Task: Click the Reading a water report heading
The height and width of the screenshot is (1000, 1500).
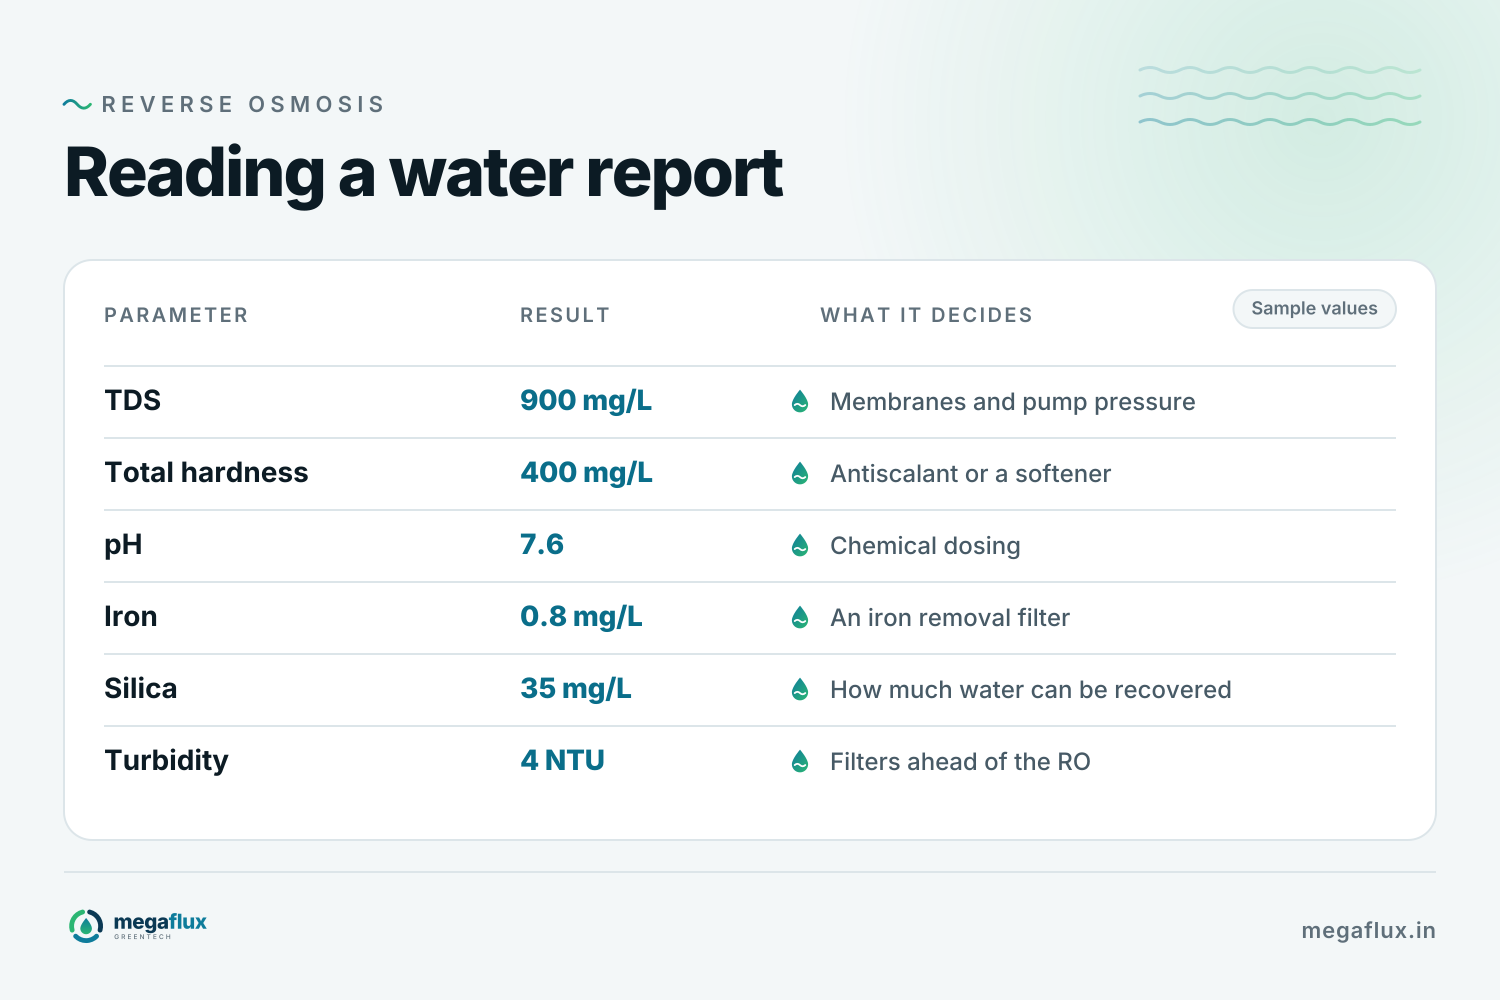Action: pos(424,174)
